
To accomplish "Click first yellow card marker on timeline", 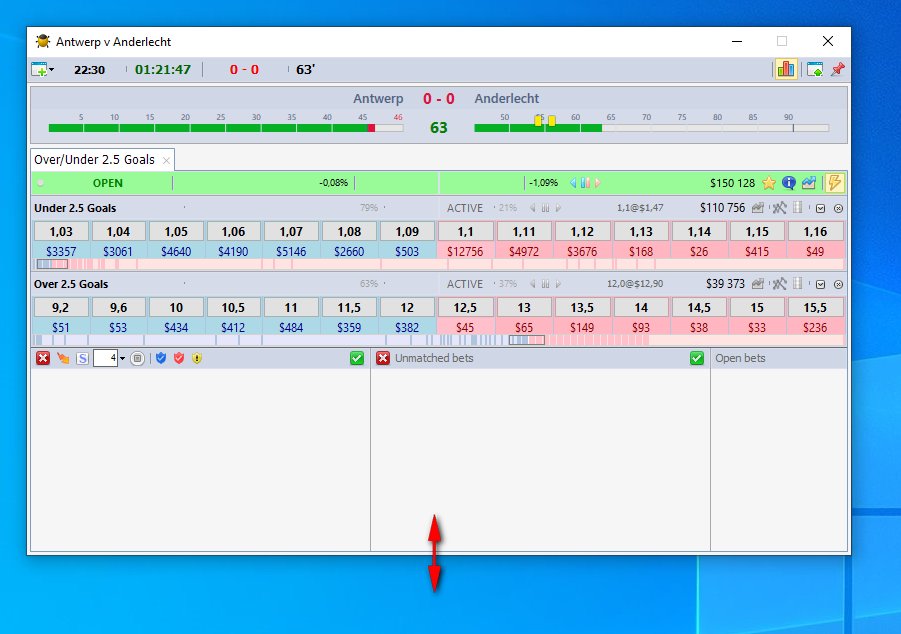I will pos(538,121).
